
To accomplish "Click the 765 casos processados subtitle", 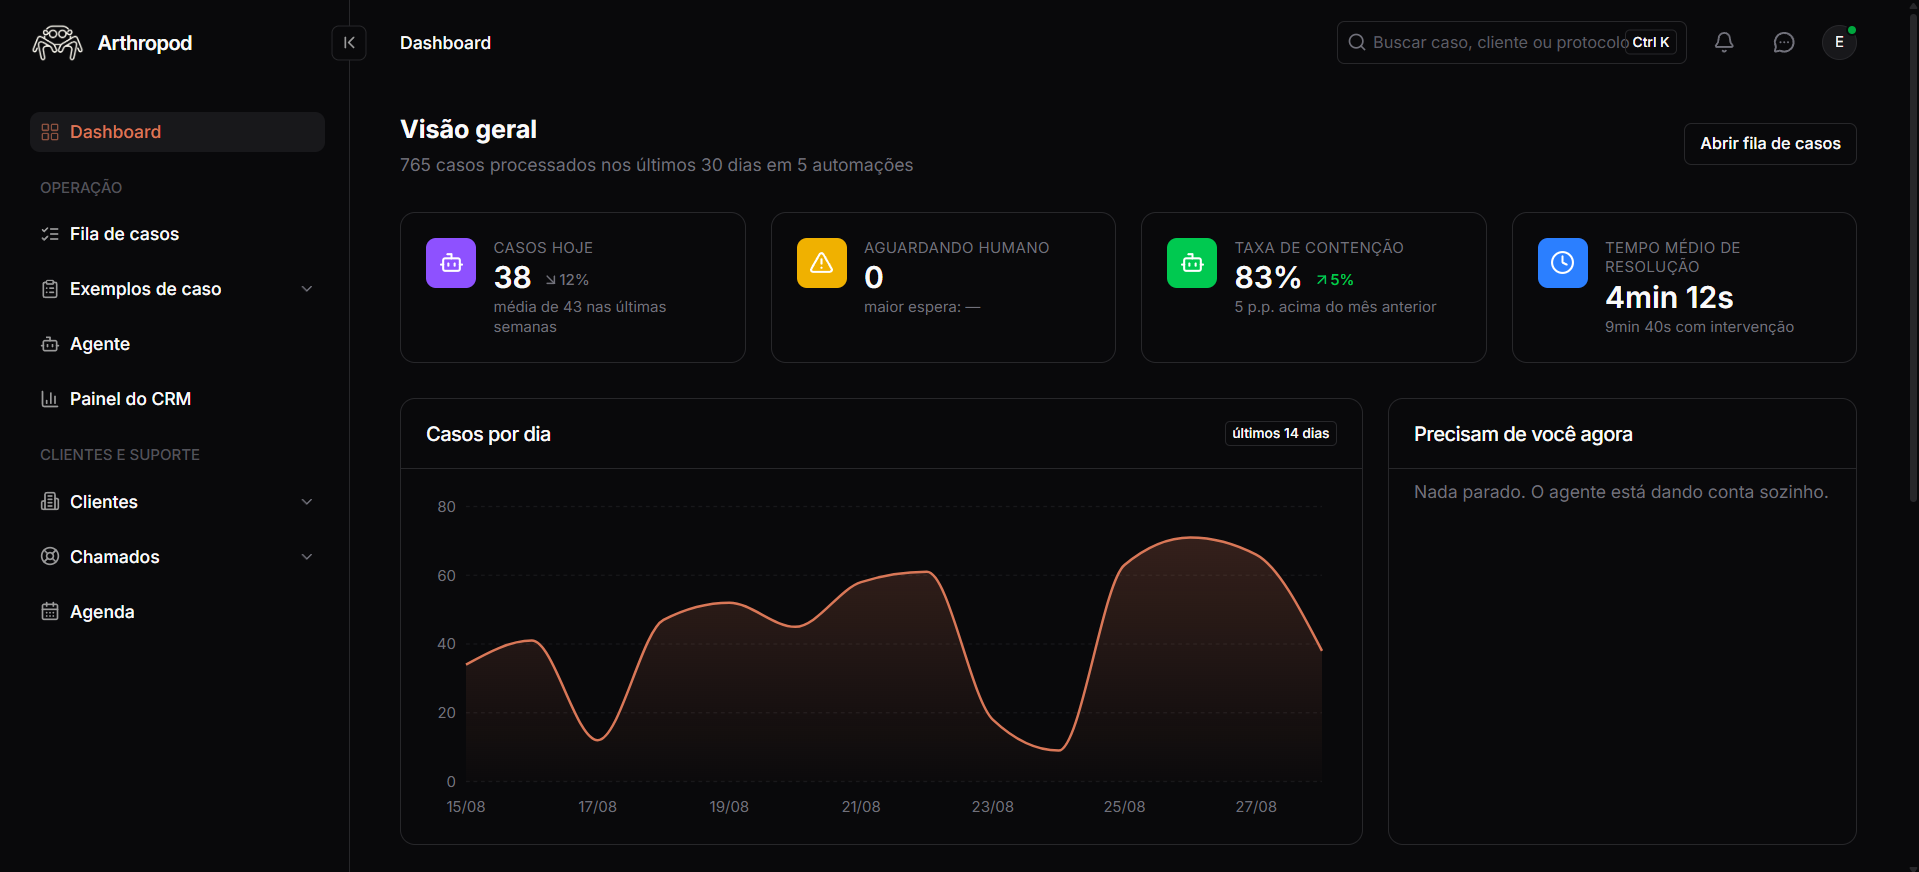I will coord(657,165).
